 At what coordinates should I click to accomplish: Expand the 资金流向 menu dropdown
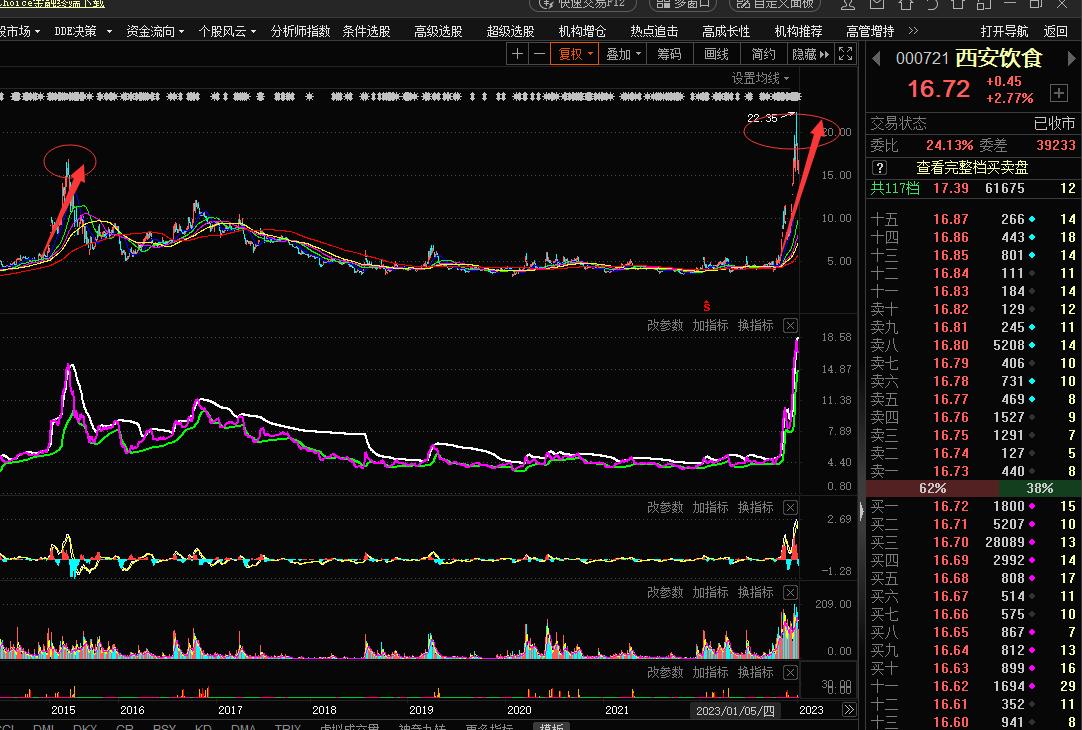coord(155,31)
